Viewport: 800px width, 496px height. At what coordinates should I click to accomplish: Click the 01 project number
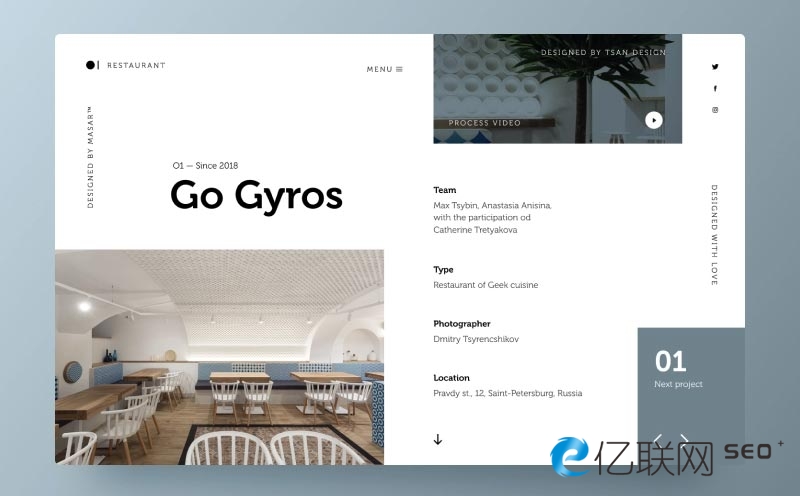click(x=670, y=361)
